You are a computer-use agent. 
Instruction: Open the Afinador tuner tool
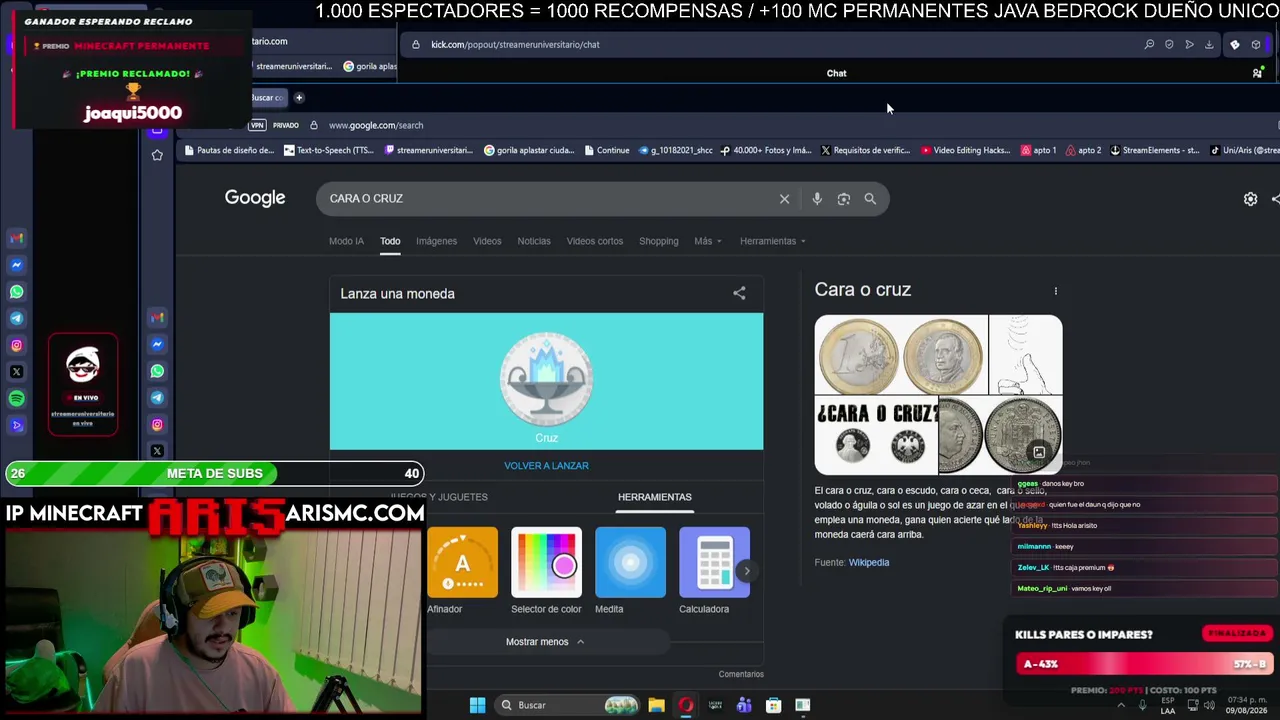coord(462,571)
